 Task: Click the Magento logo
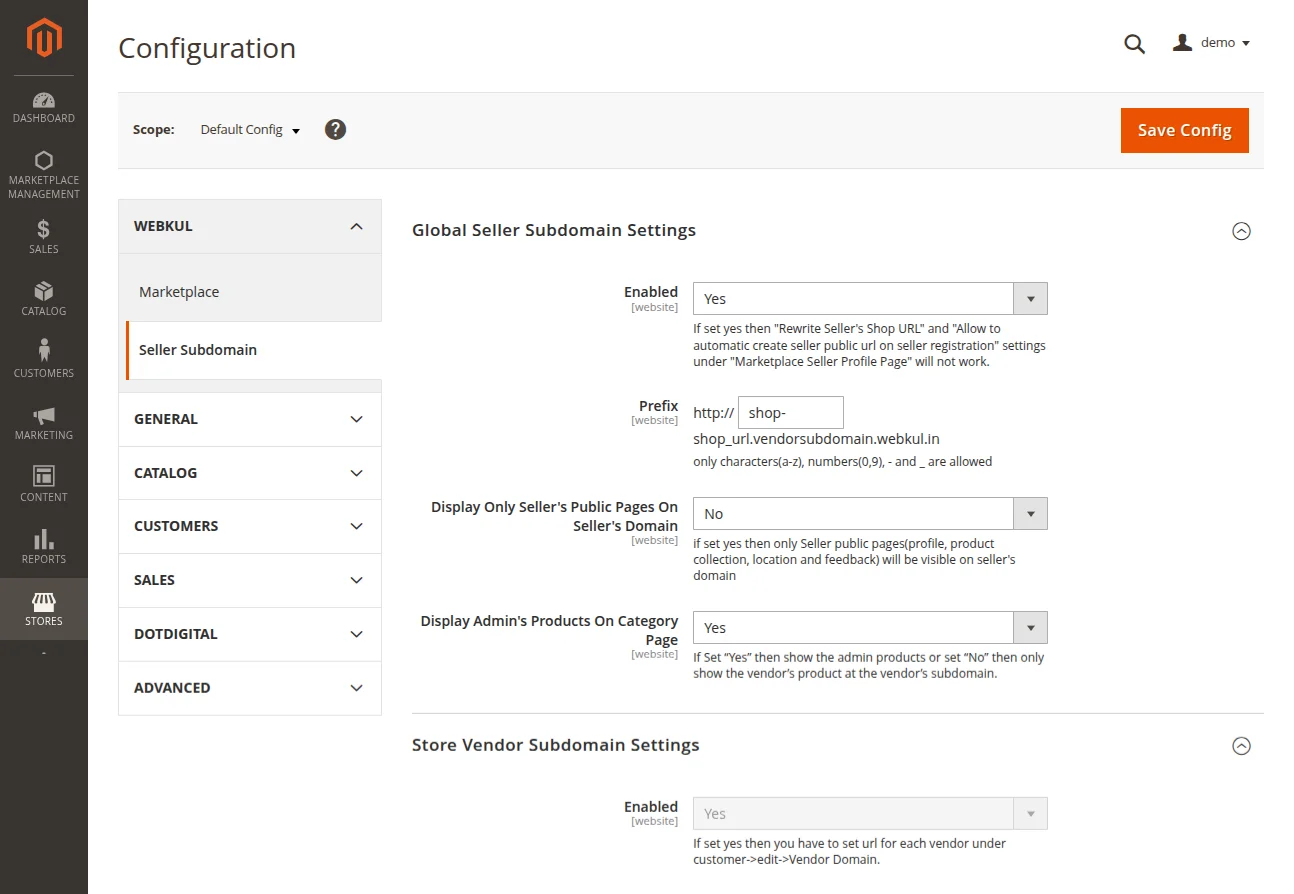(43, 38)
